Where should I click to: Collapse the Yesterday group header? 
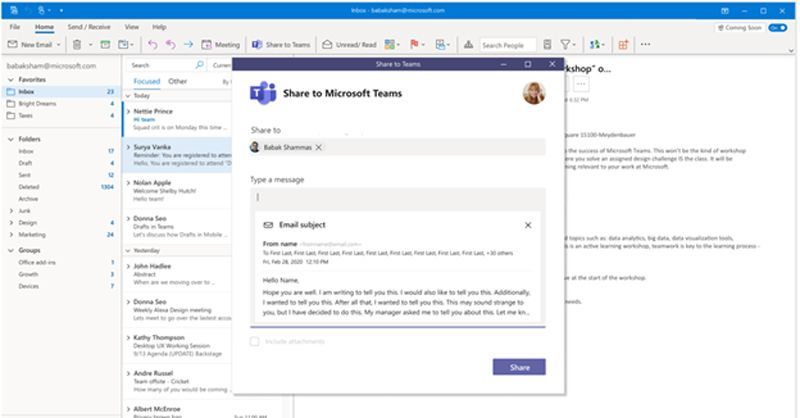[128, 251]
